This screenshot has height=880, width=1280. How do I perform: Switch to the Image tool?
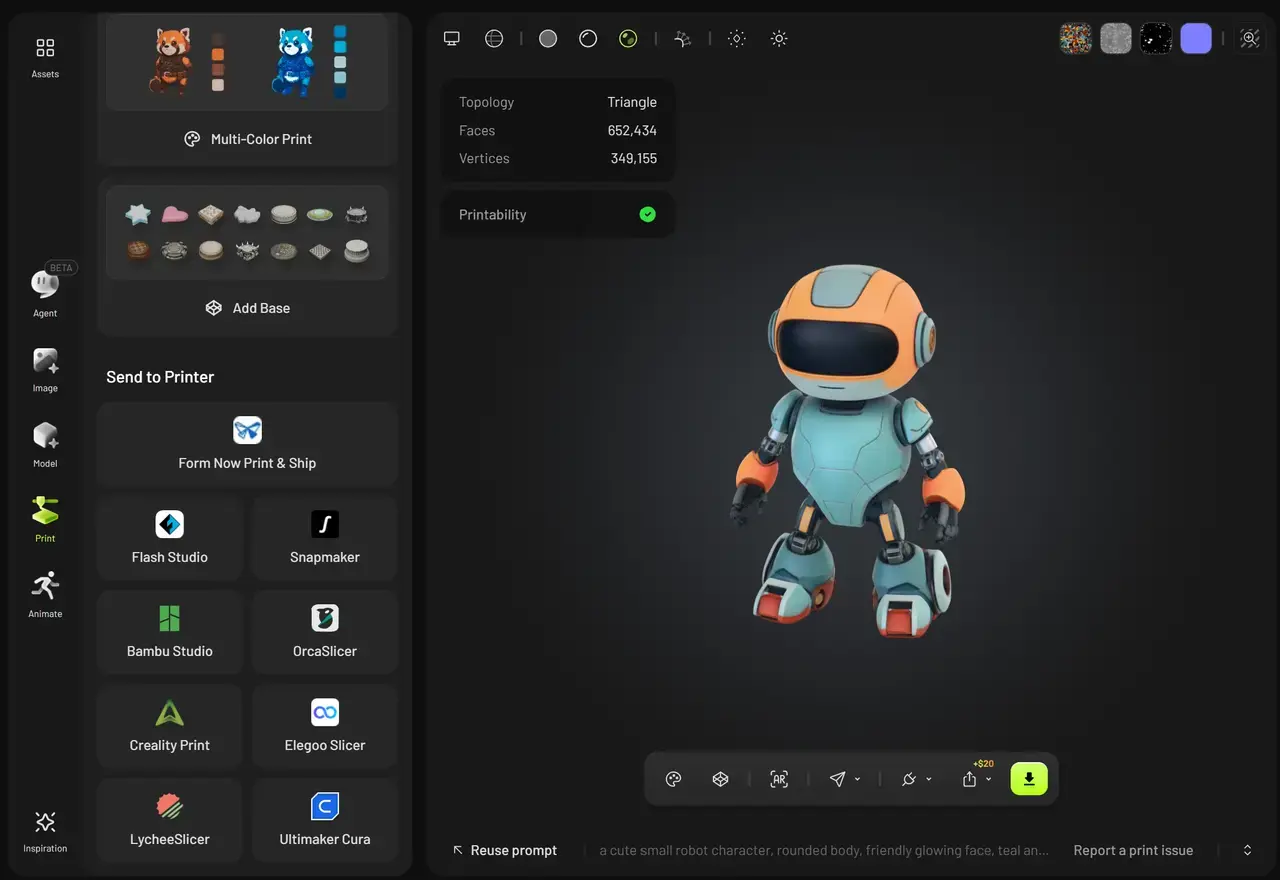coord(45,370)
